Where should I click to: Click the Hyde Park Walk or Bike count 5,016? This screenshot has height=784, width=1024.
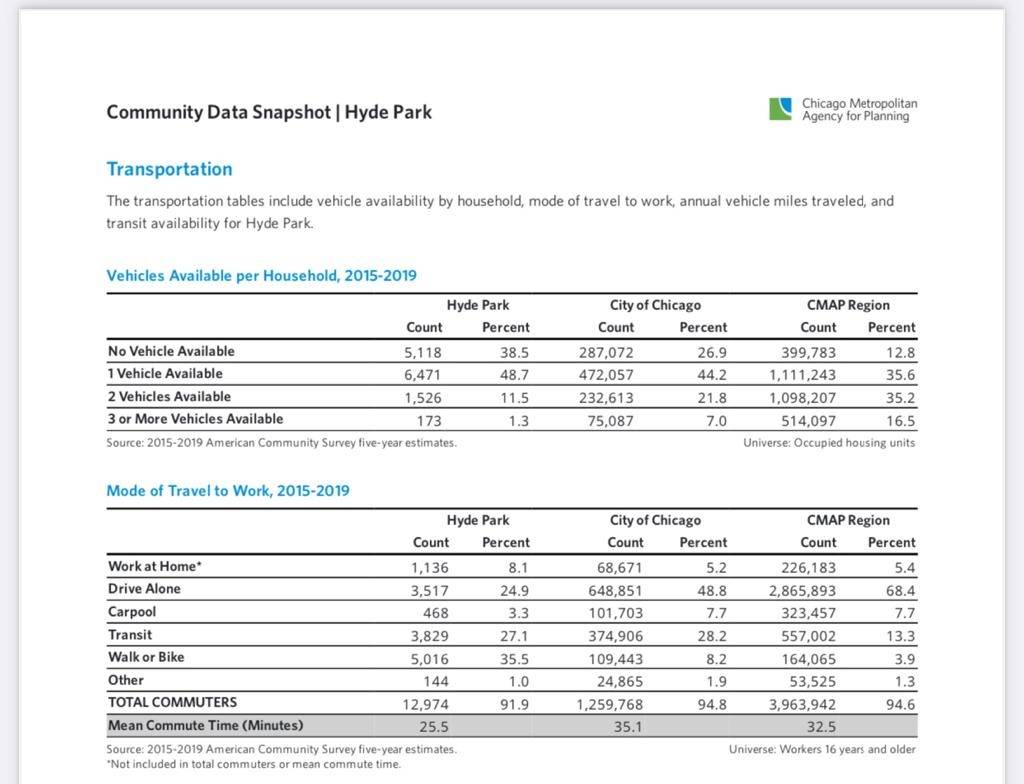430,659
